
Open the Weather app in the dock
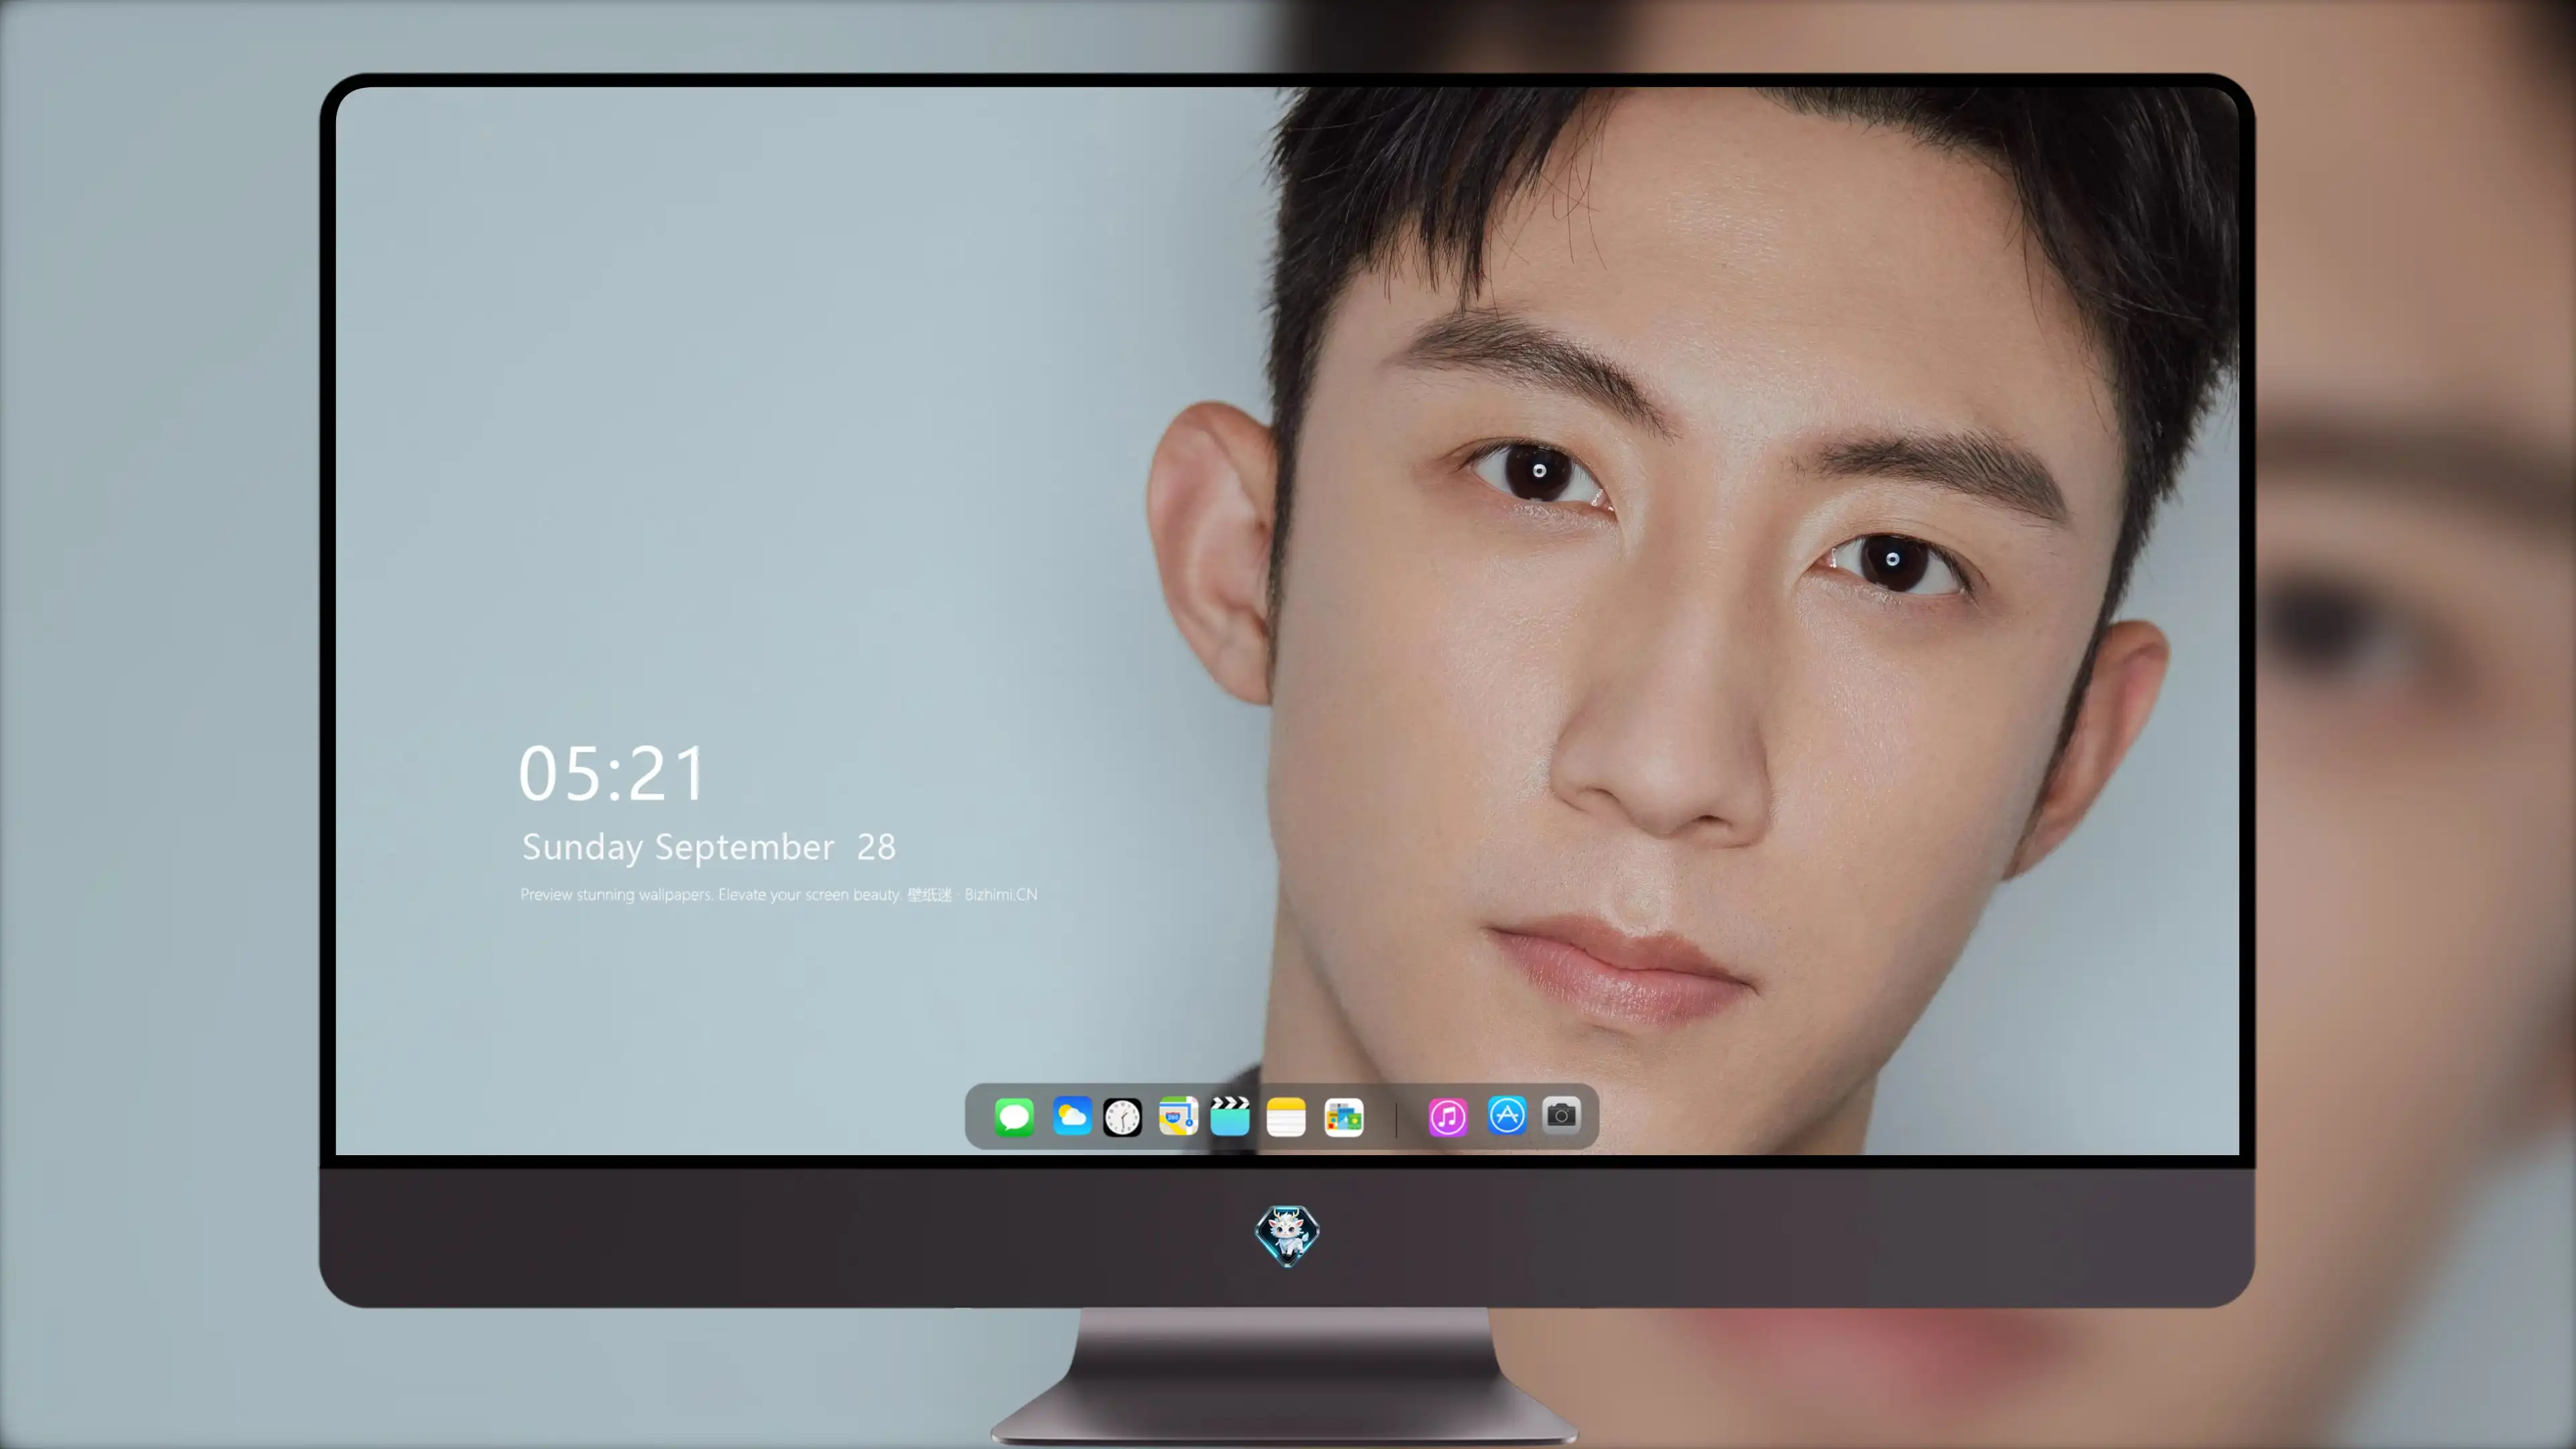pyautogui.click(x=1071, y=1116)
